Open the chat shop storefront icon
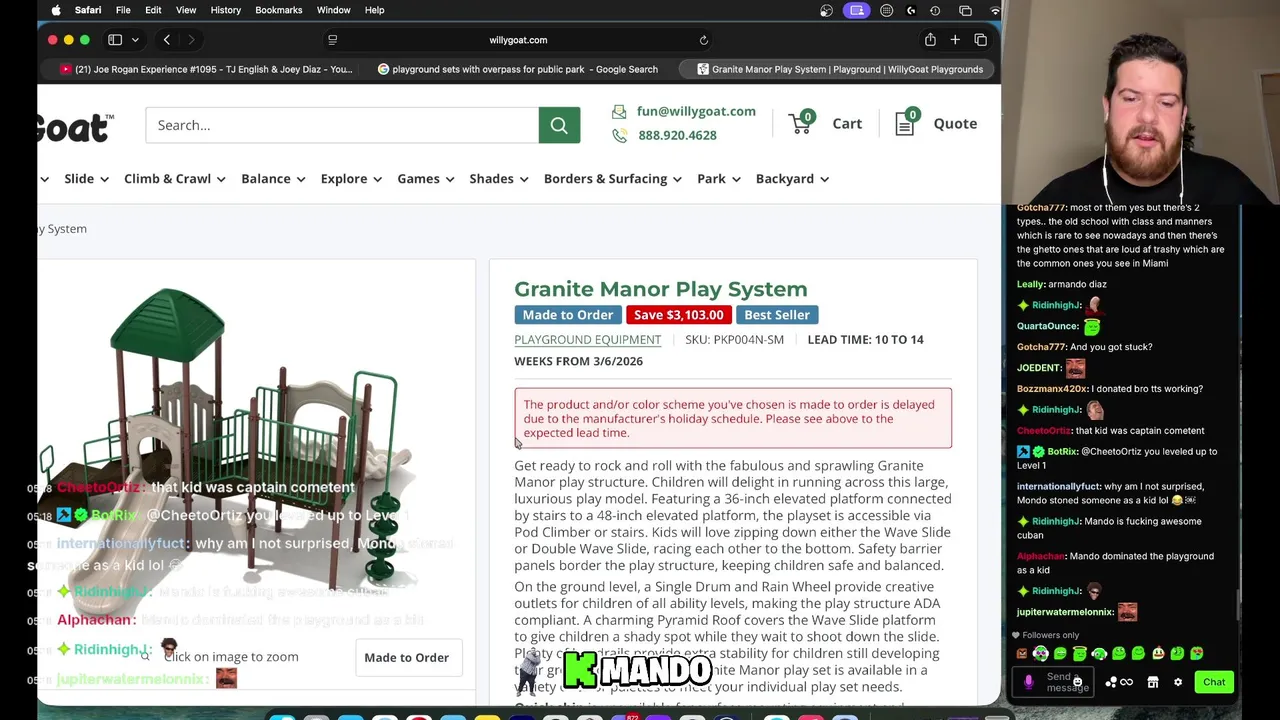Viewport: 1280px width, 720px height. [1153, 682]
